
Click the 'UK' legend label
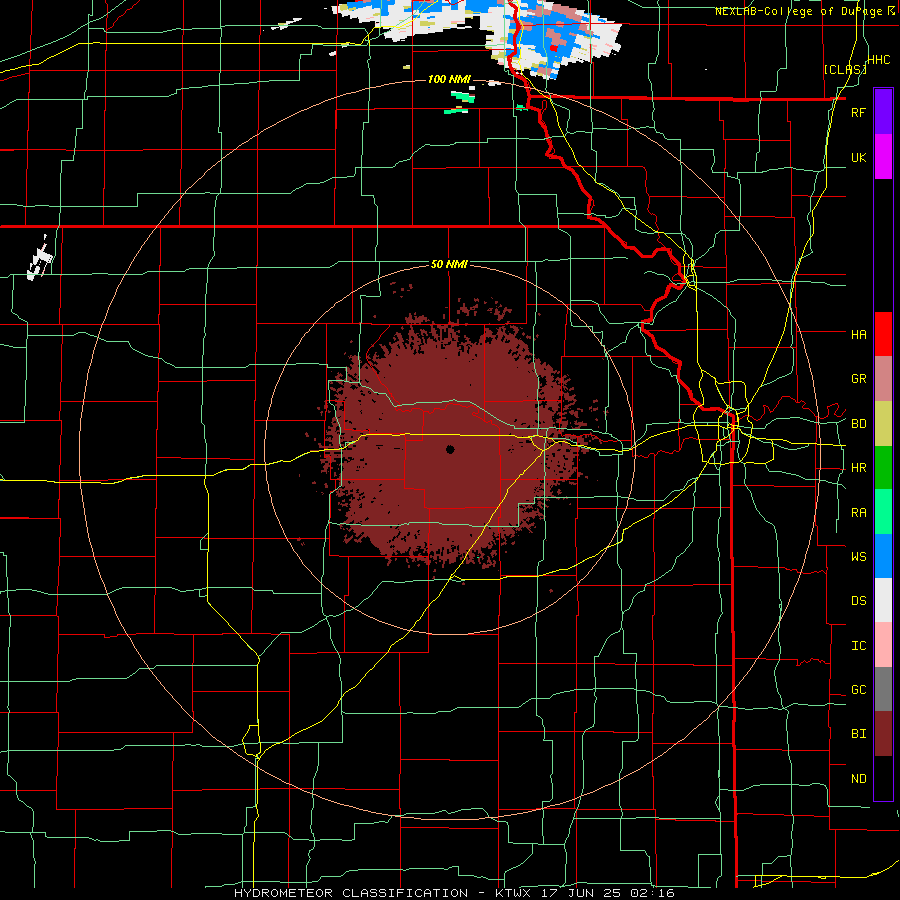tap(858, 157)
